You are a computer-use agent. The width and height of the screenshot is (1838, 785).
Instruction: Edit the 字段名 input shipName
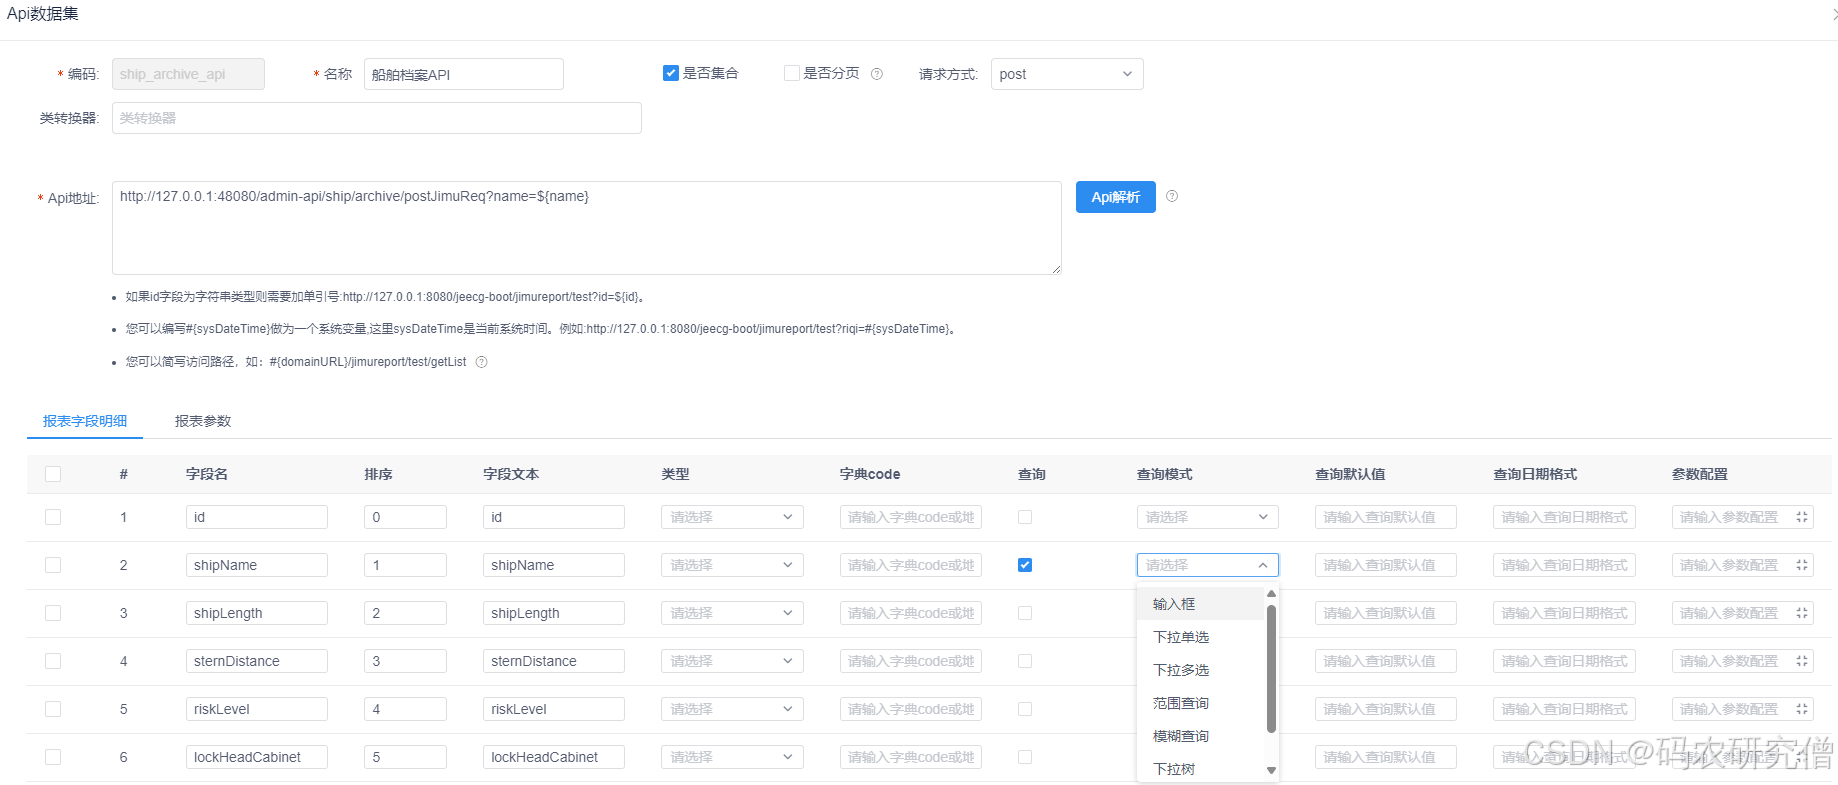point(257,565)
